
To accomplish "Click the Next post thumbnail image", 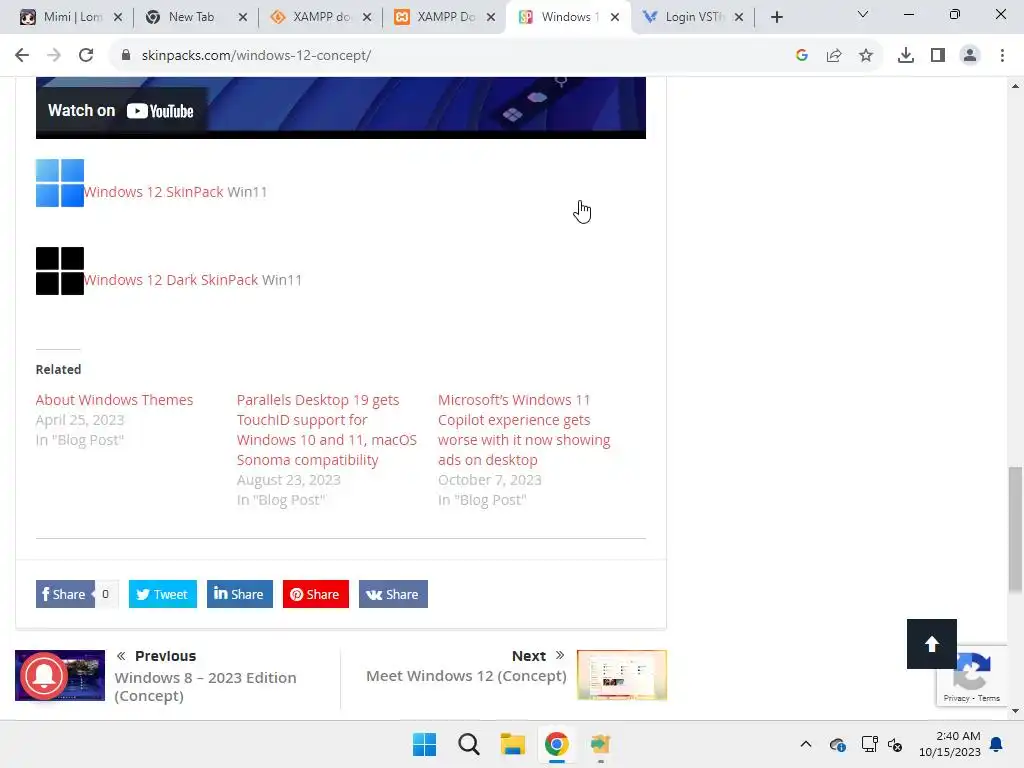I will click(x=622, y=675).
